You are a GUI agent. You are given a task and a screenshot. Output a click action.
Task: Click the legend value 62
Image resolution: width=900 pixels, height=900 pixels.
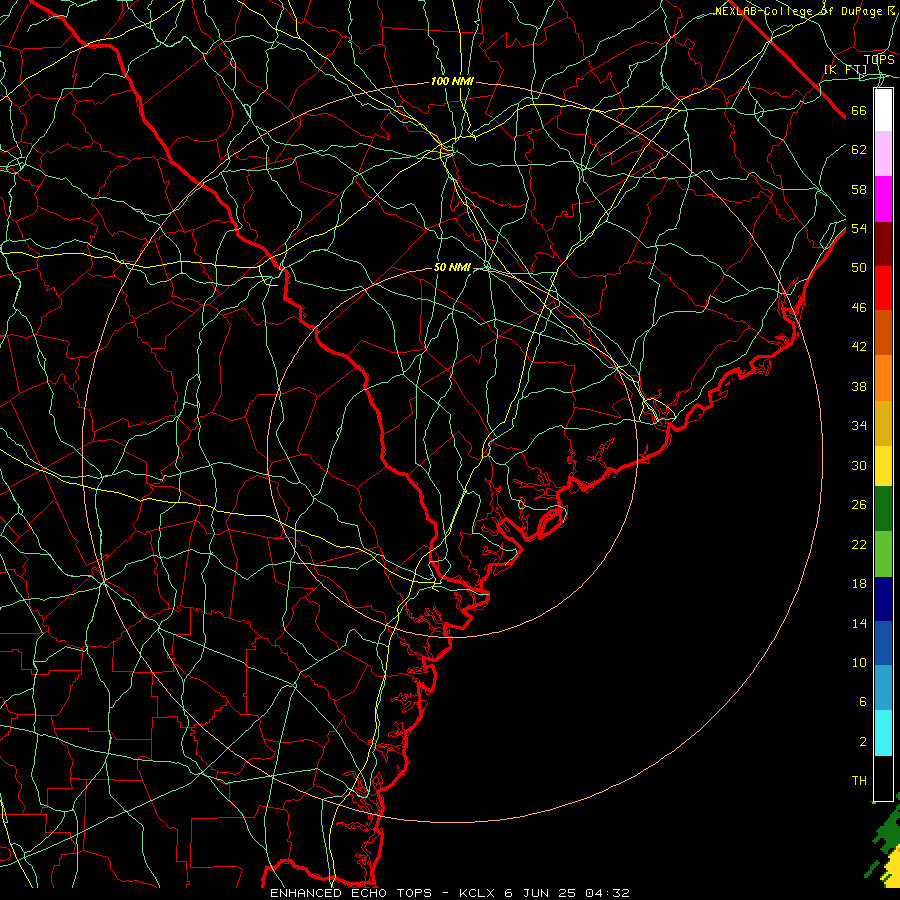[859, 149]
